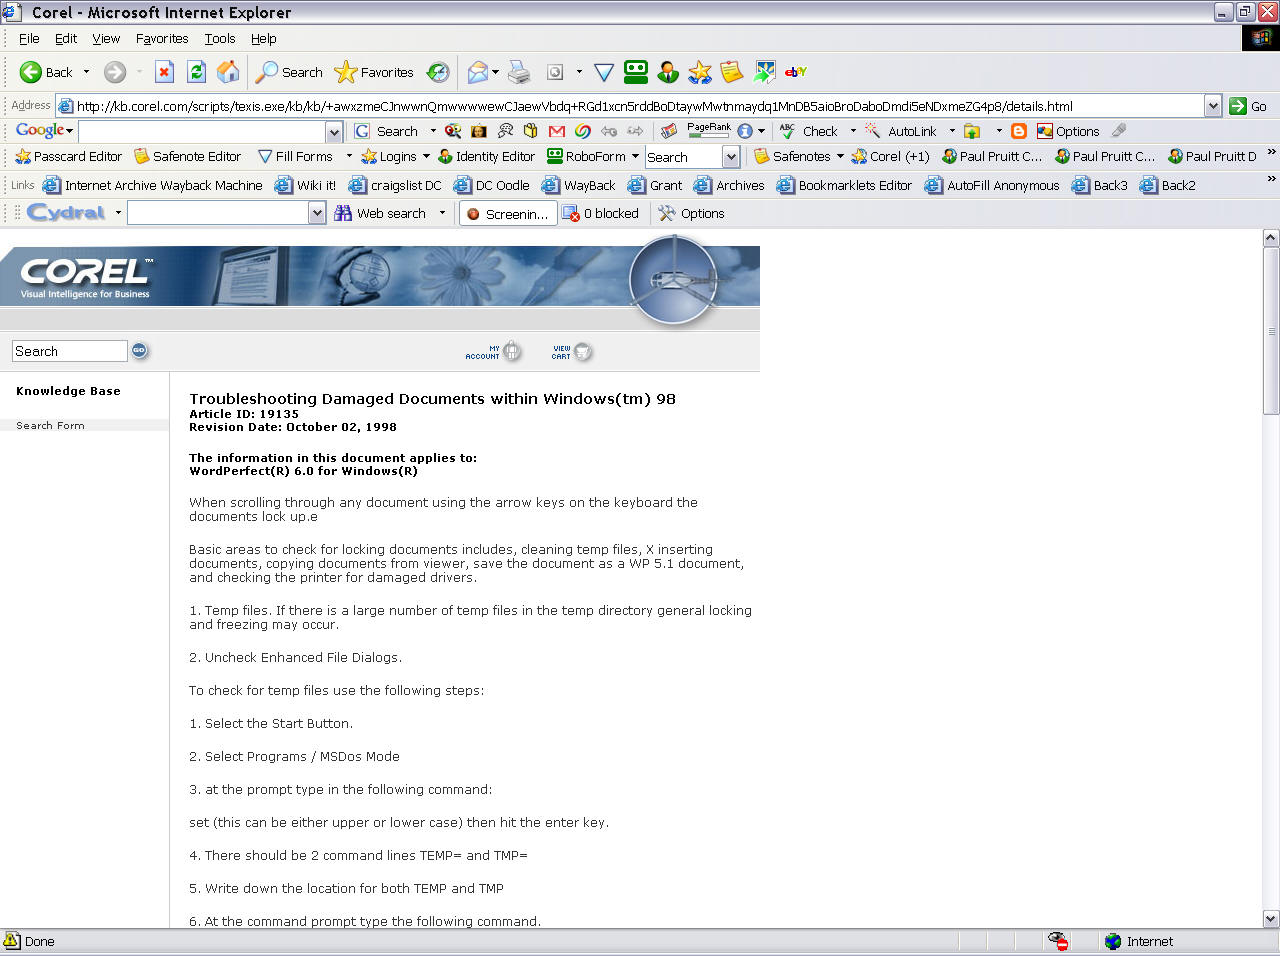This screenshot has width=1280, height=956.
Task: Click the Gmail icon in Google toolbar
Action: 557,131
